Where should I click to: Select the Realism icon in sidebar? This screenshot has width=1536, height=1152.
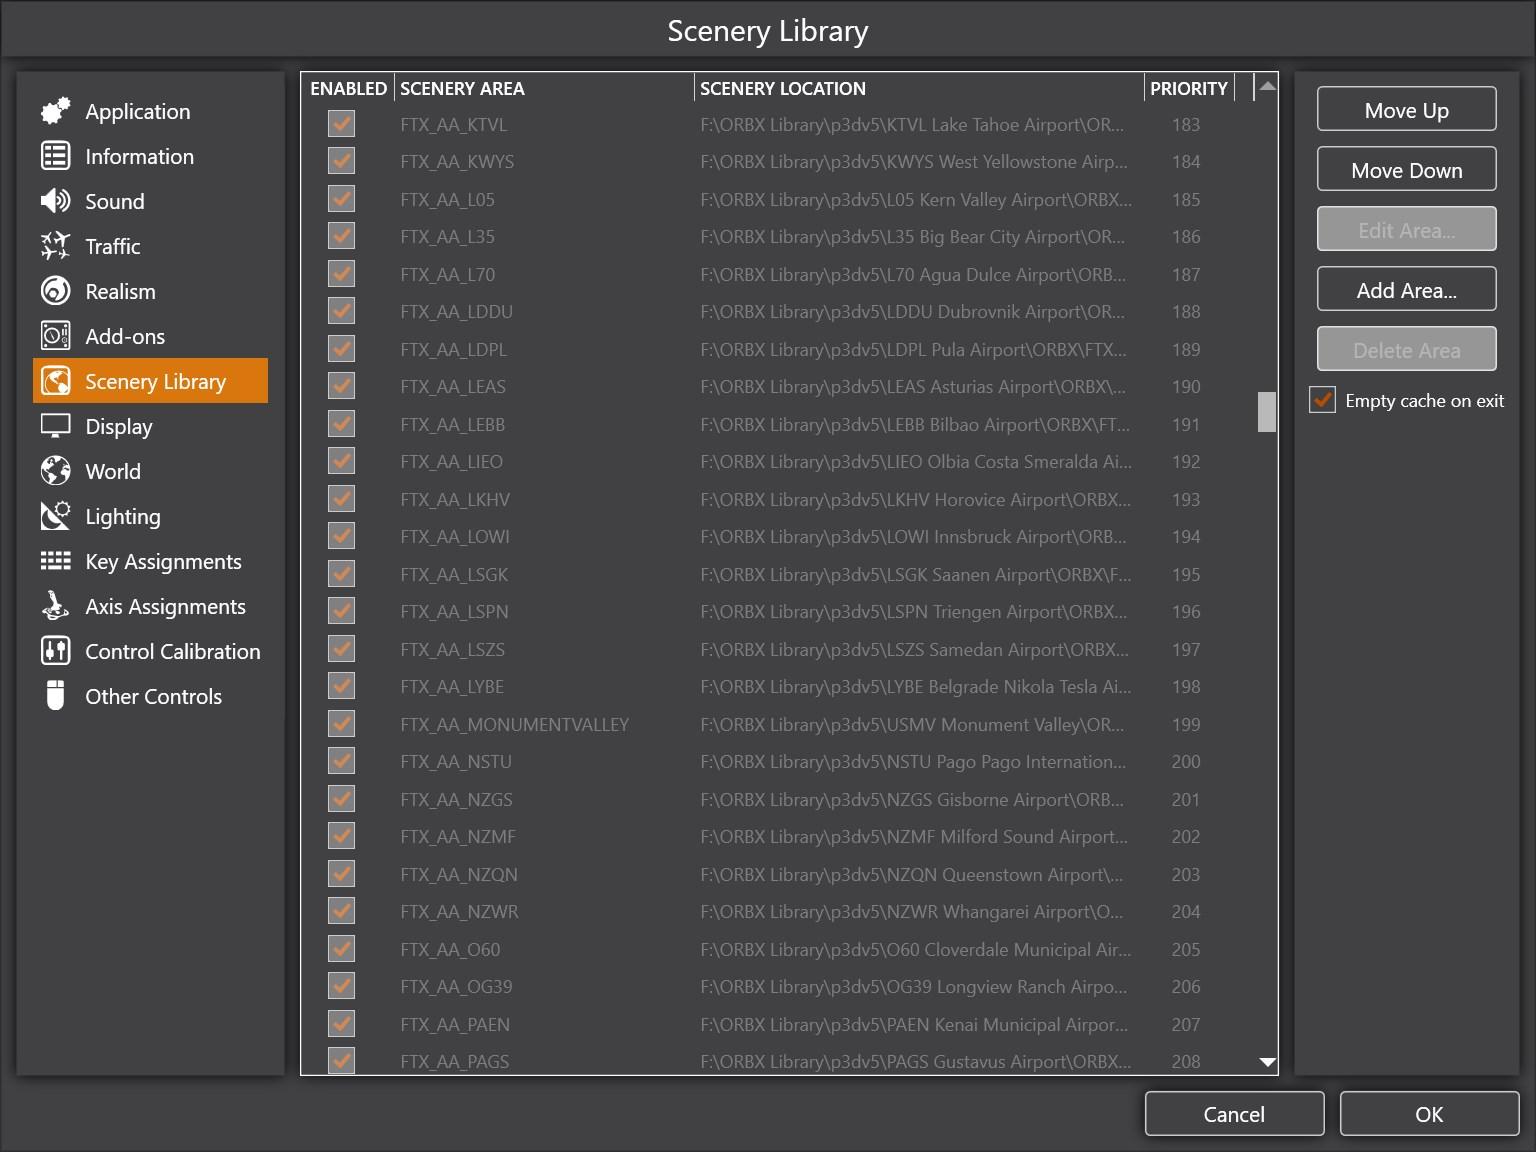[55, 291]
